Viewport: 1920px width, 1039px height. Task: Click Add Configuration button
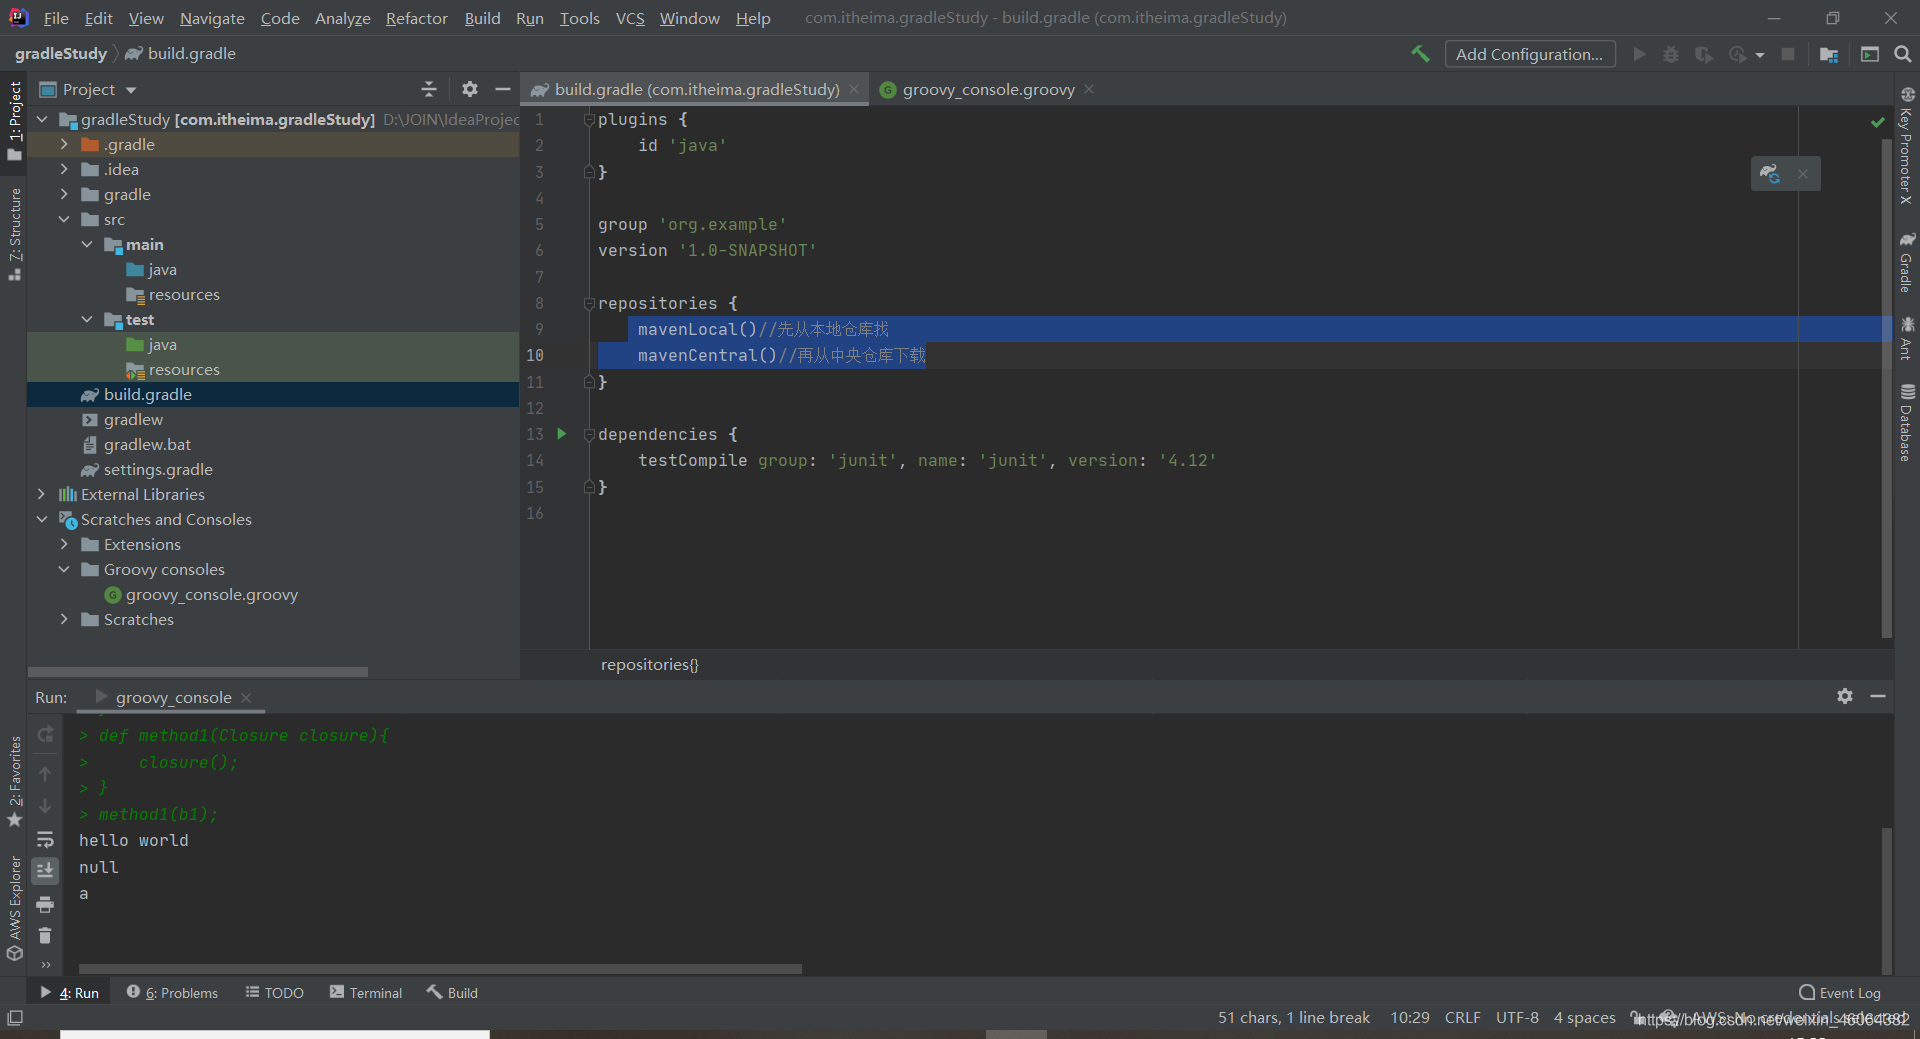point(1529,54)
